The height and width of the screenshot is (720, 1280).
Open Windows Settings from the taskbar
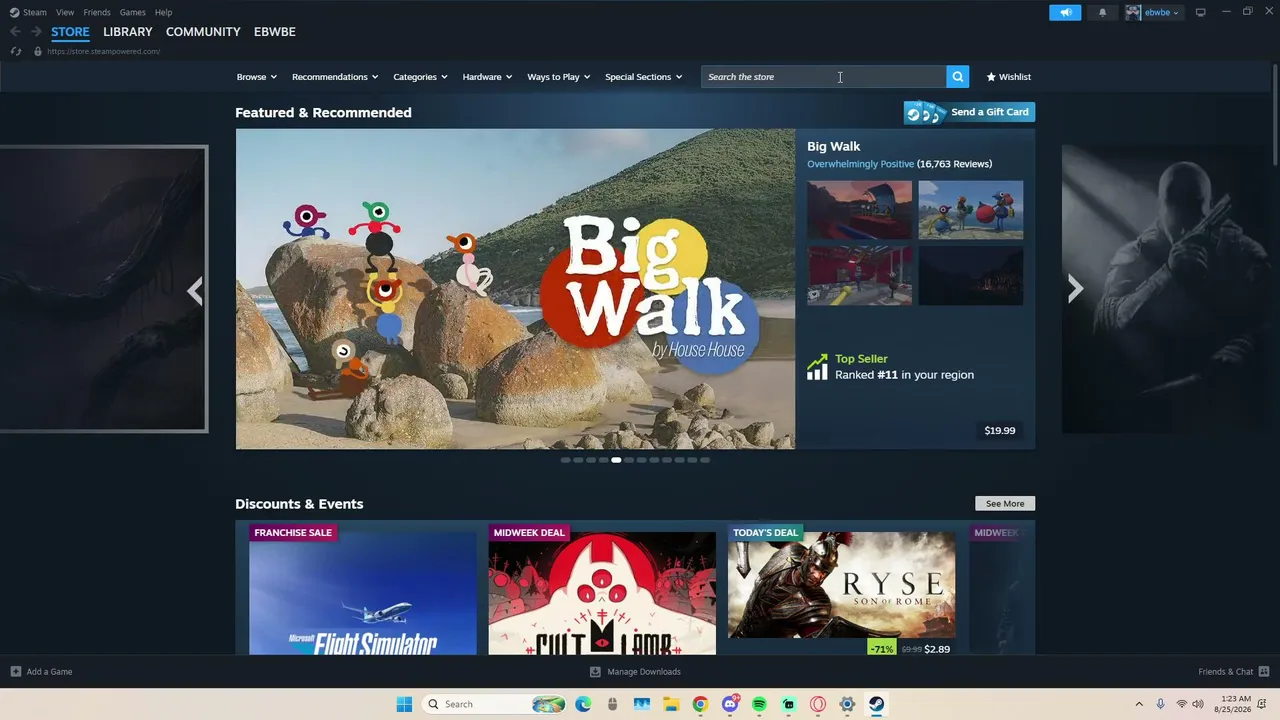847,704
